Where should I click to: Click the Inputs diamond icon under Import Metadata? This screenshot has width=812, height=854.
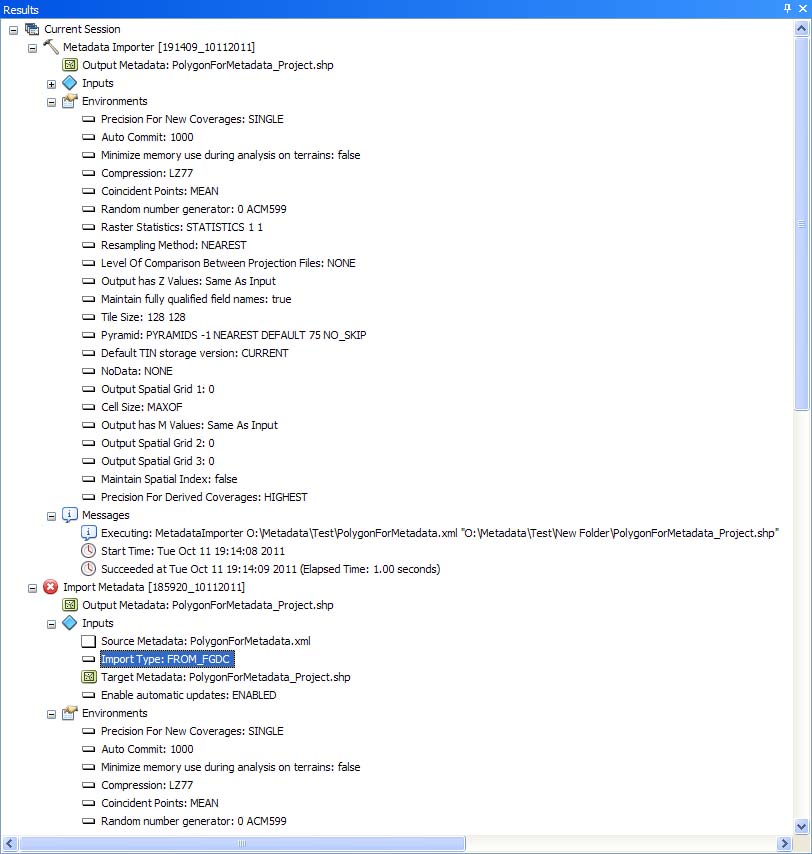click(x=70, y=623)
